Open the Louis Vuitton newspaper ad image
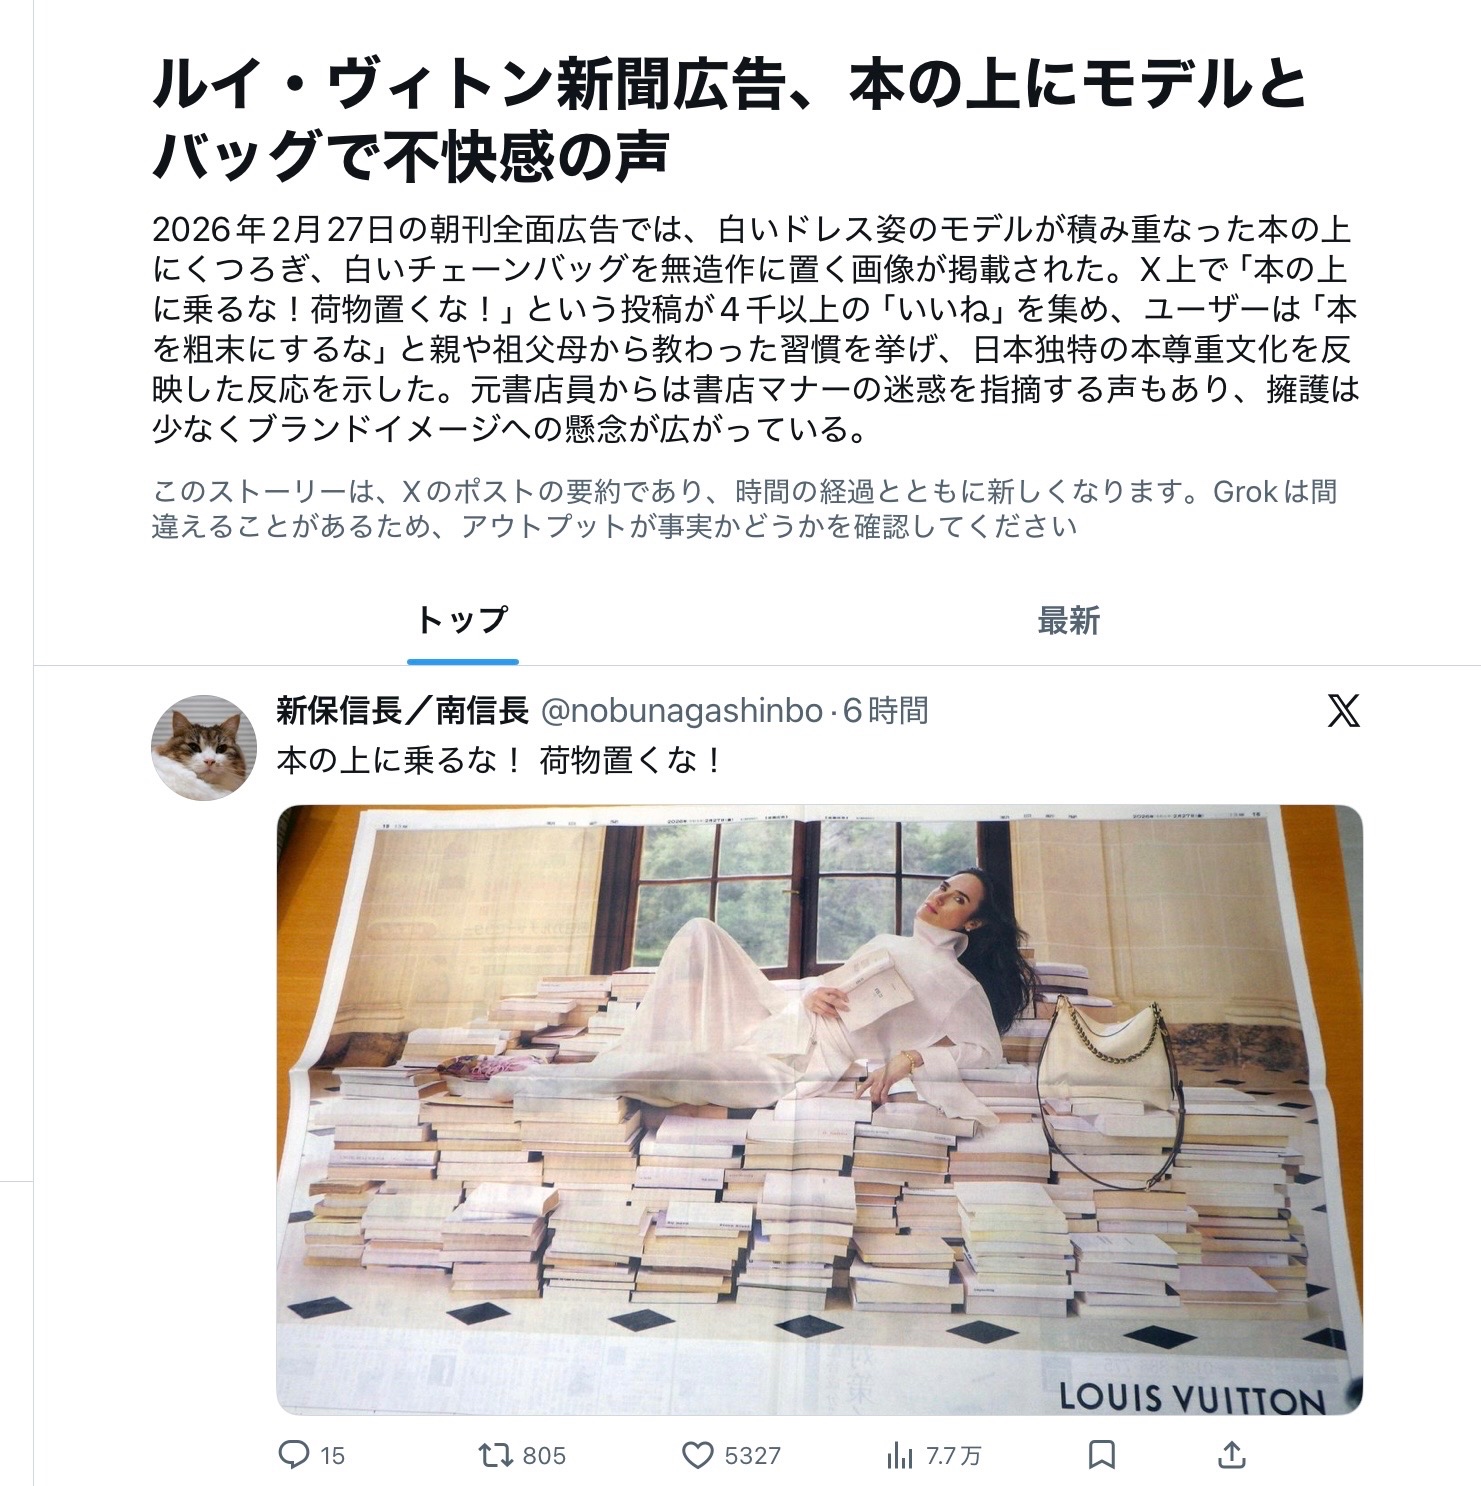This screenshot has width=1481, height=1486. 819,1109
